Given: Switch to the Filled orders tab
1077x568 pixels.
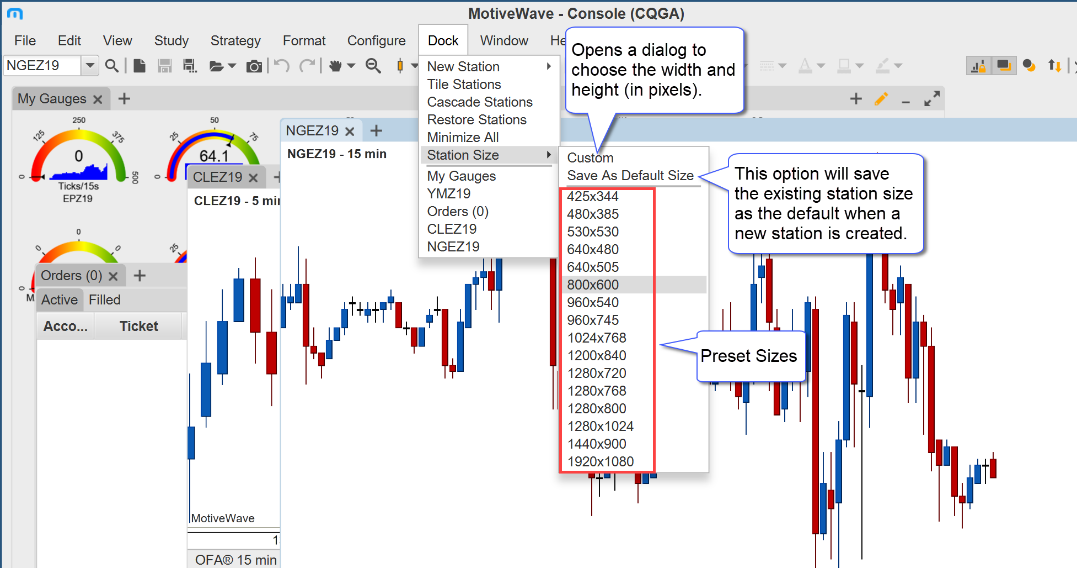Looking at the screenshot, I should 104,299.
